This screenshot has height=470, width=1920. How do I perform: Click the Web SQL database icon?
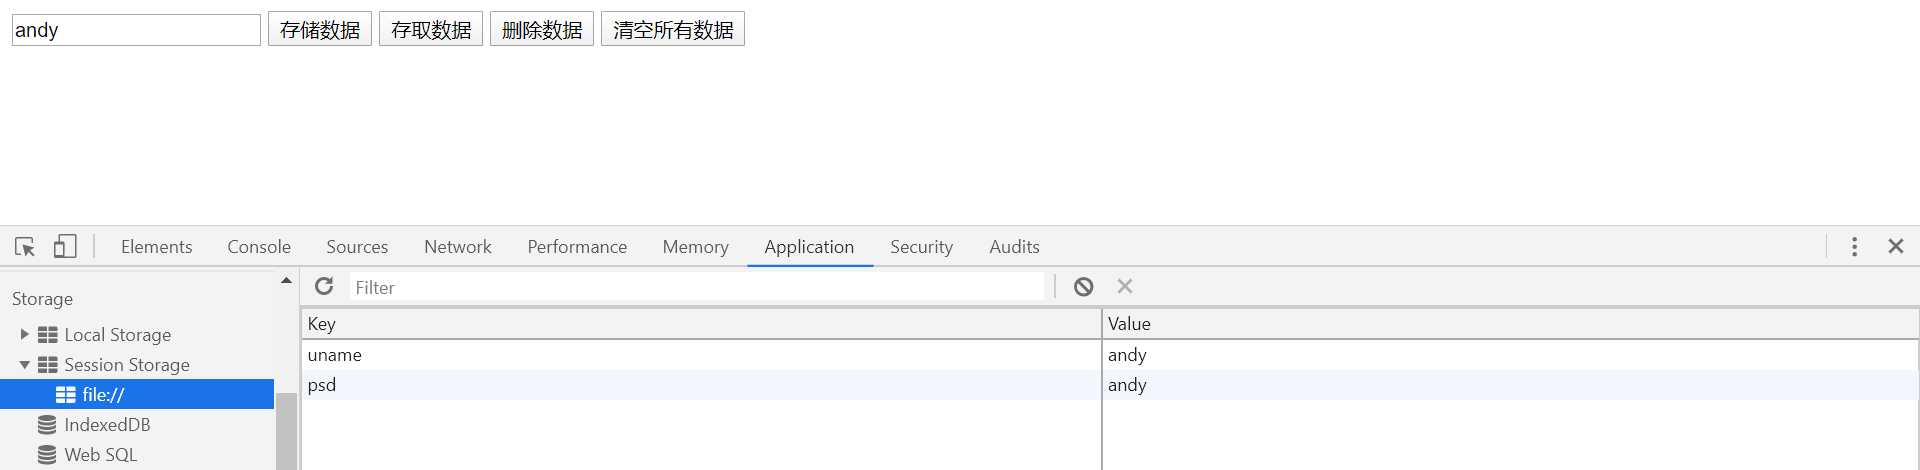47,455
